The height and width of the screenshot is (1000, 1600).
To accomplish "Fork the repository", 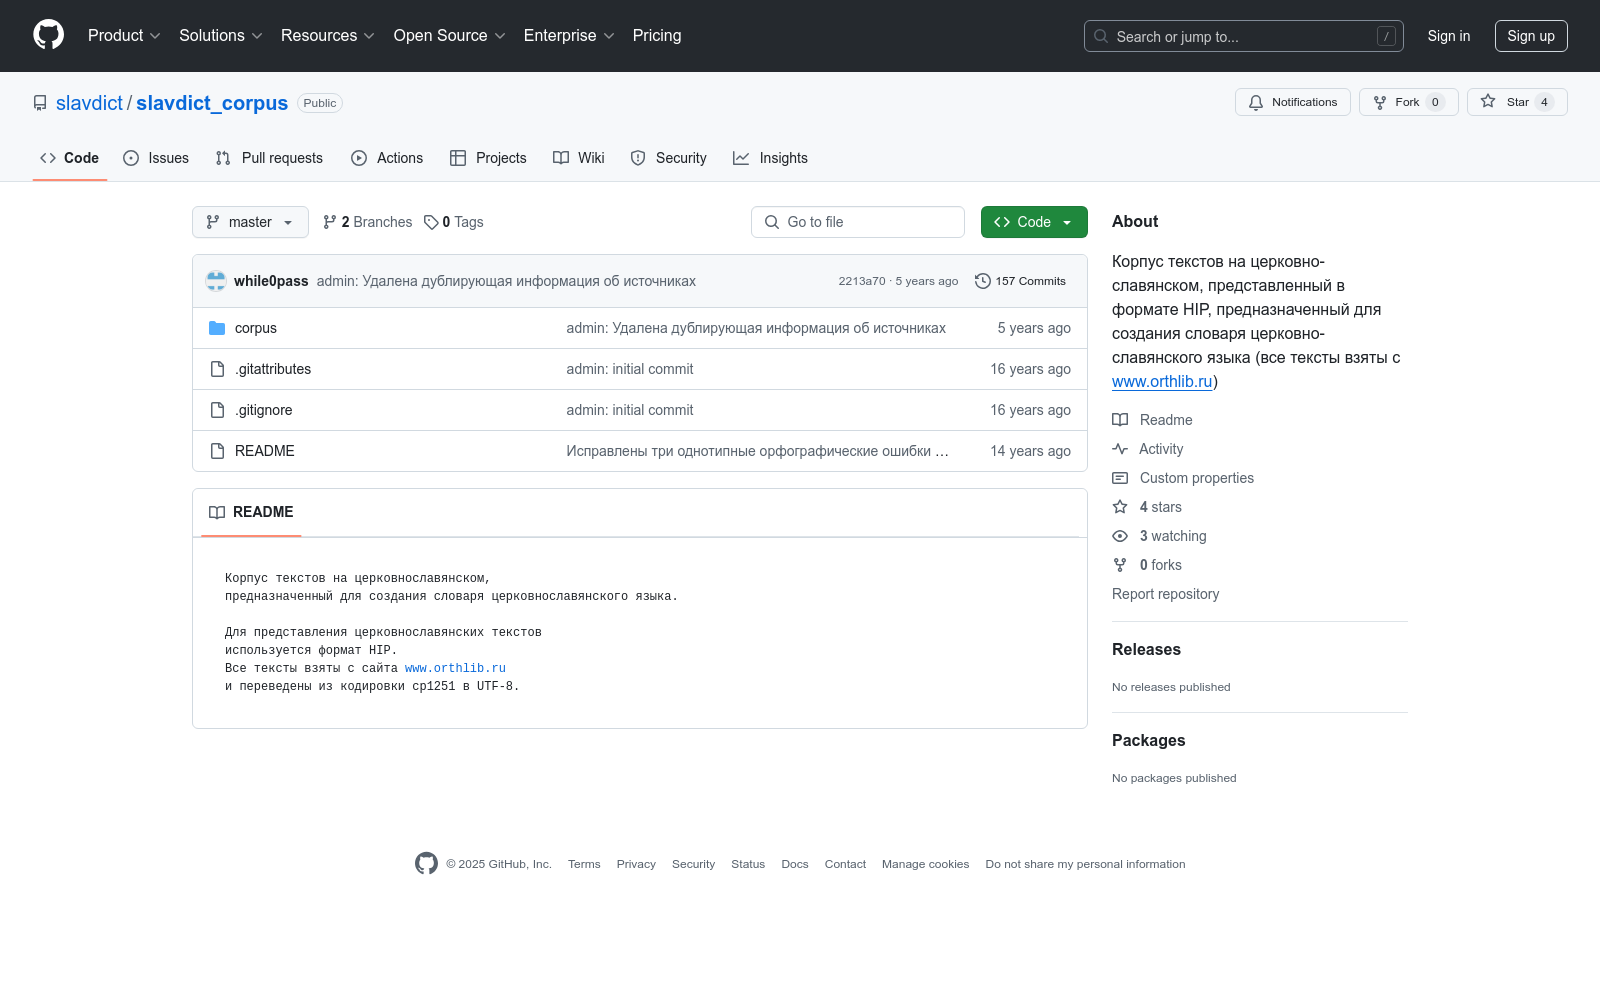I will [x=1409, y=102].
